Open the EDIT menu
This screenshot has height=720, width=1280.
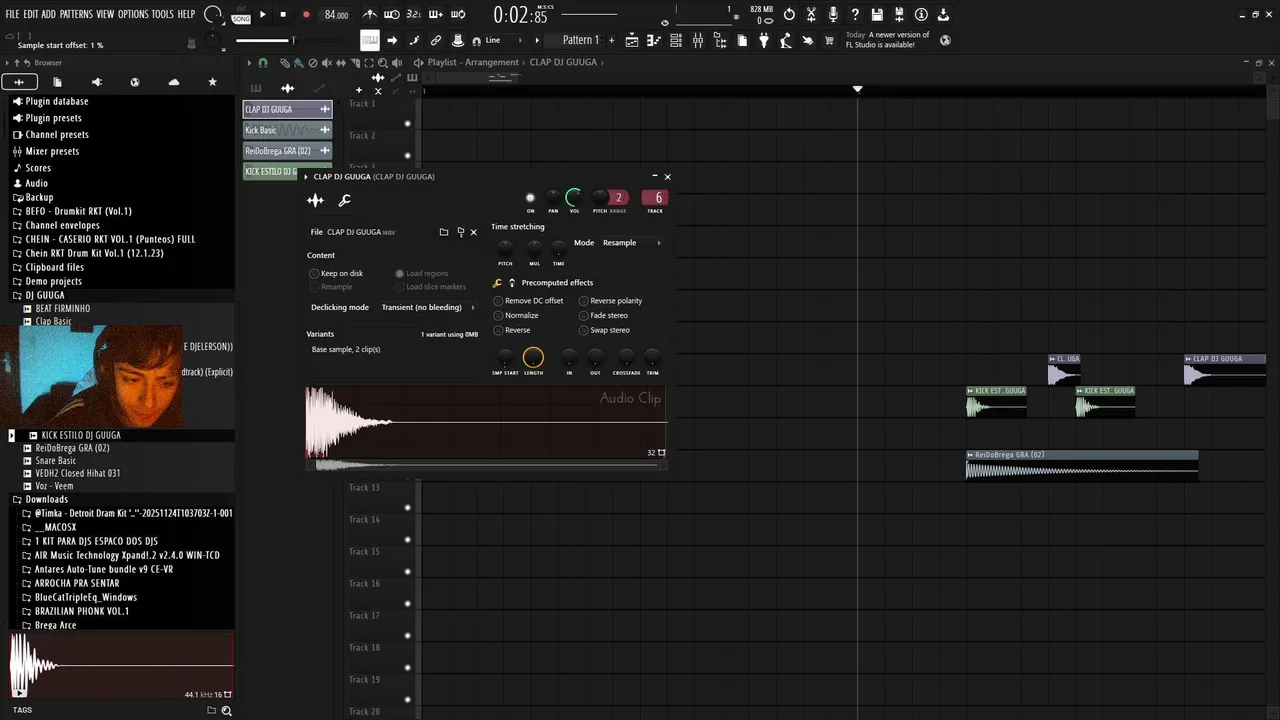pos(31,14)
